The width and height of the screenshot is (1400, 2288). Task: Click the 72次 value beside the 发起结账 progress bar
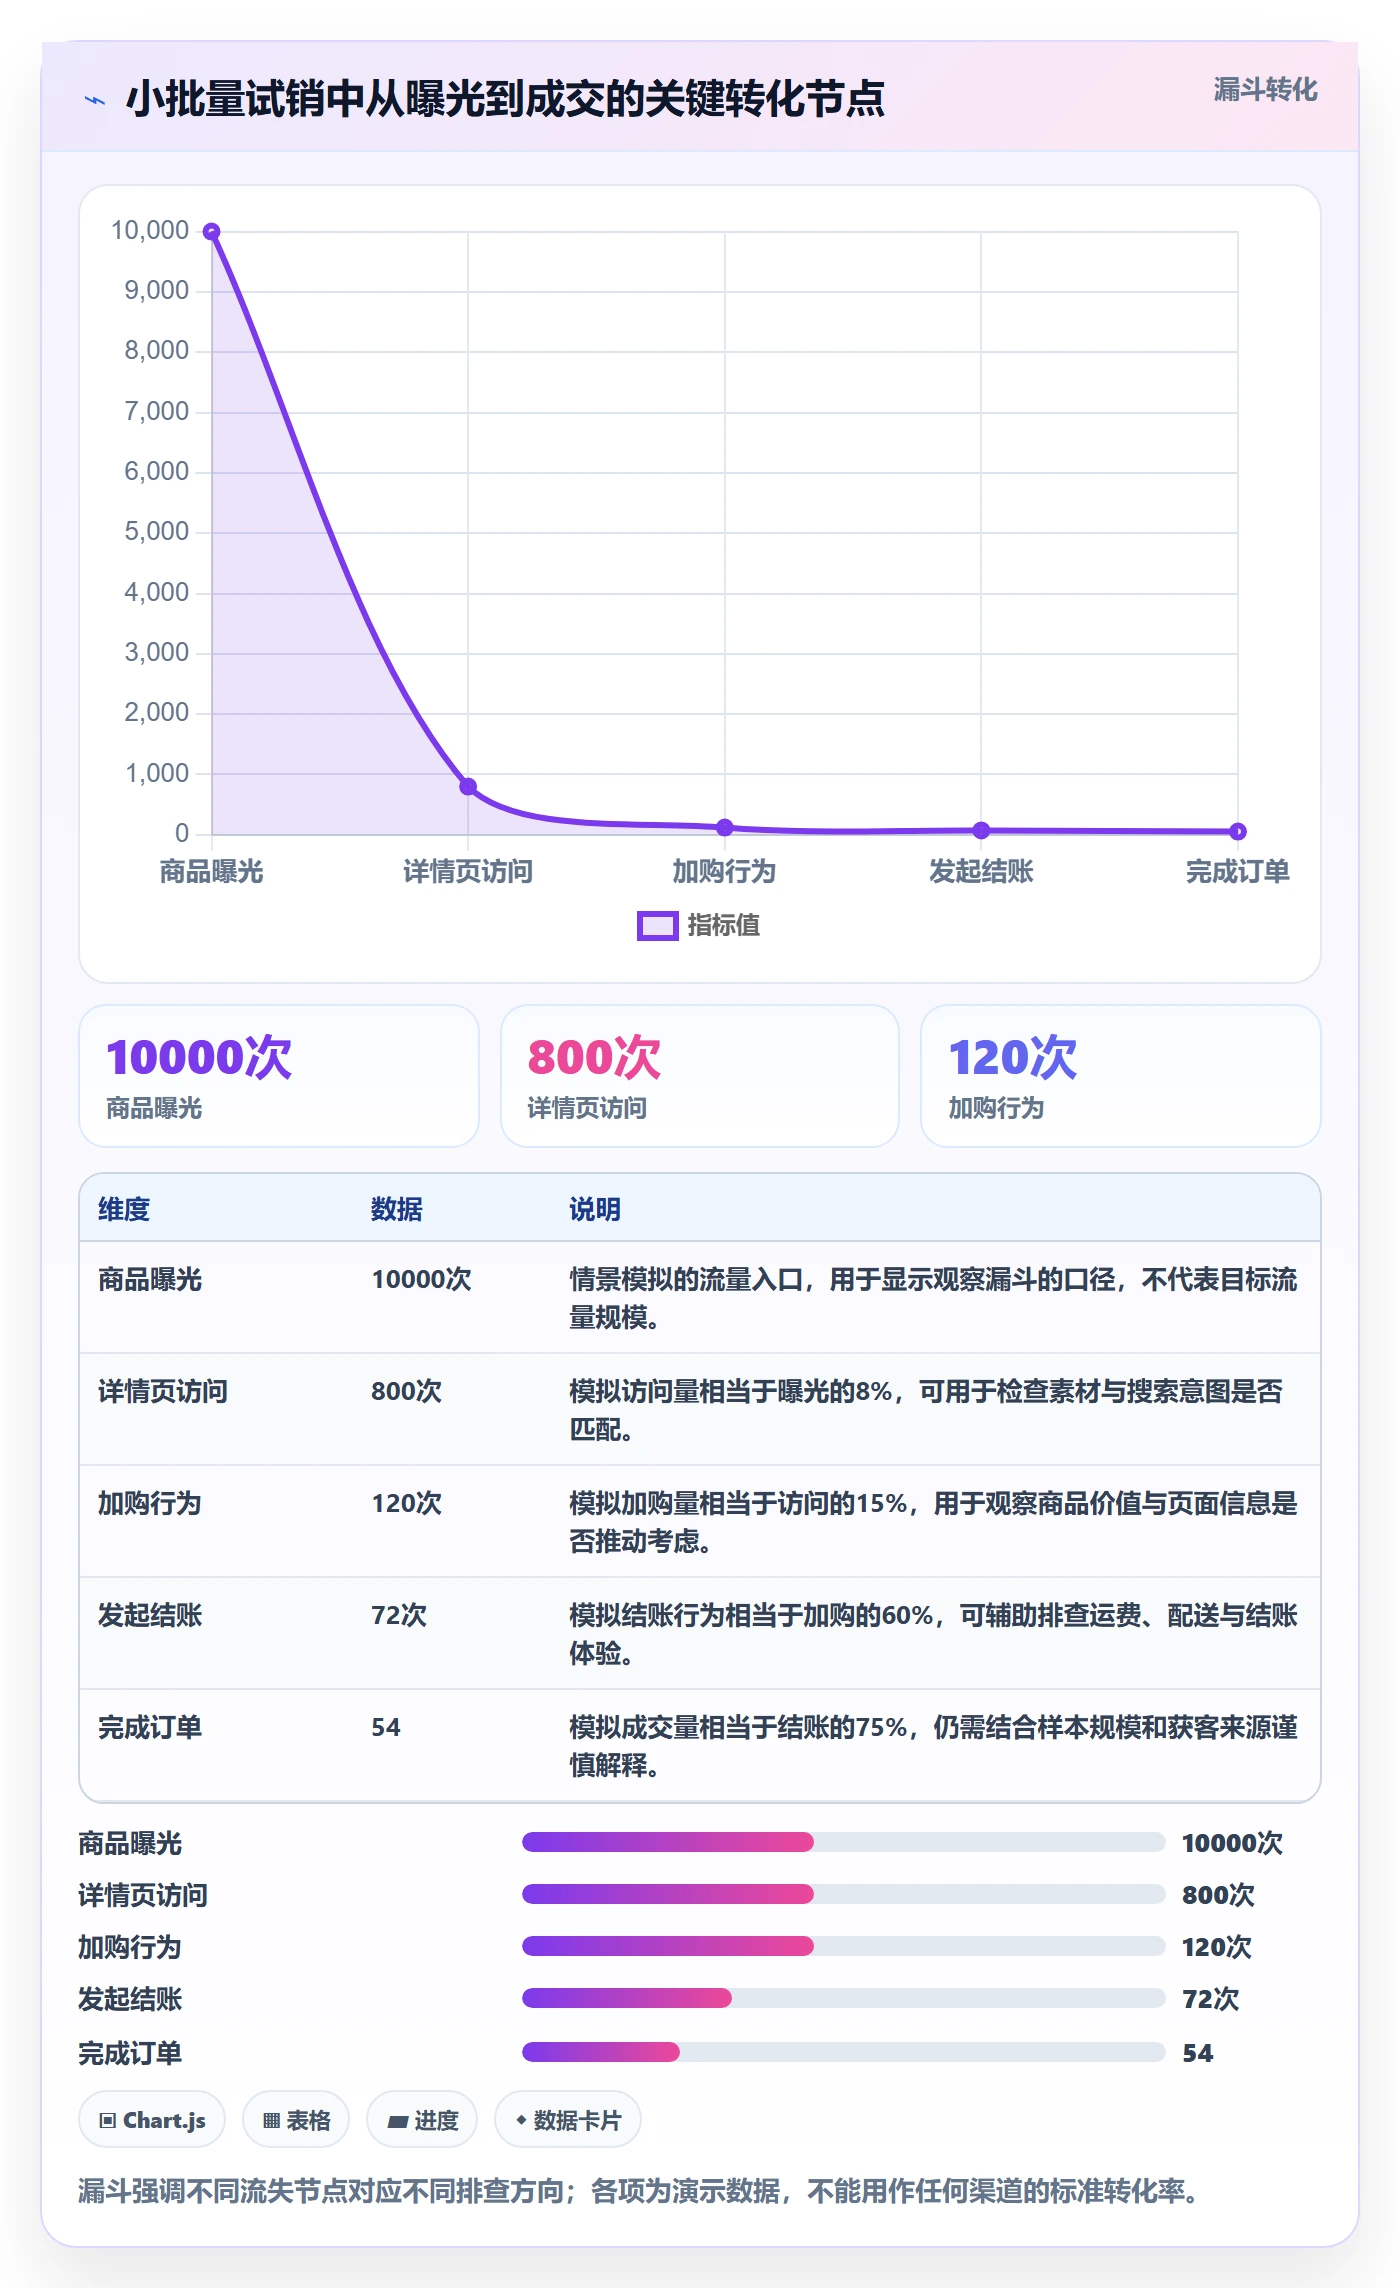pyautogui.click(x=1210, y=1999)
